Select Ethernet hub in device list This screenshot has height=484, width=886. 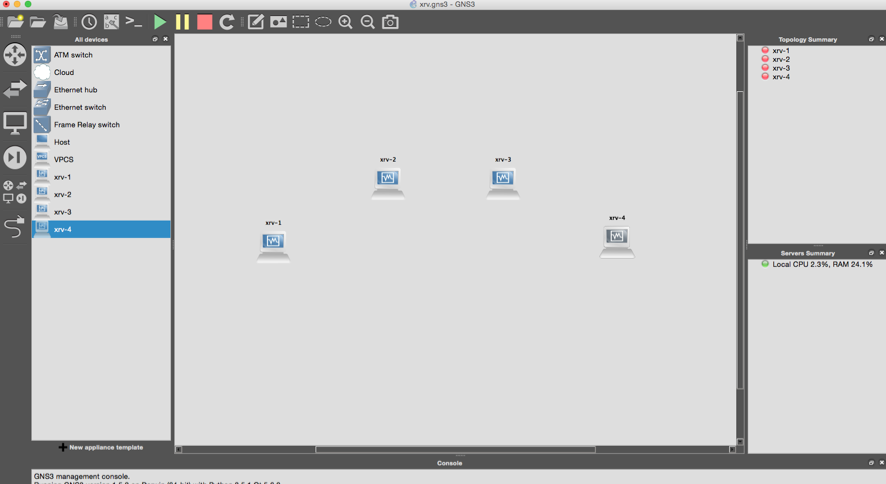click(101, 90)
